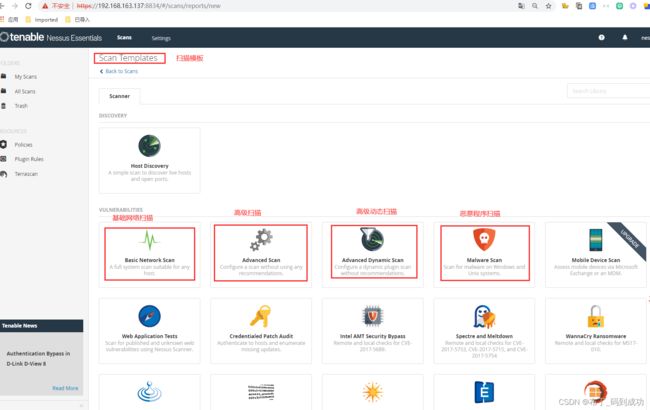
Task: Click the blue water ripple template icon
Action: click(149, 392)
